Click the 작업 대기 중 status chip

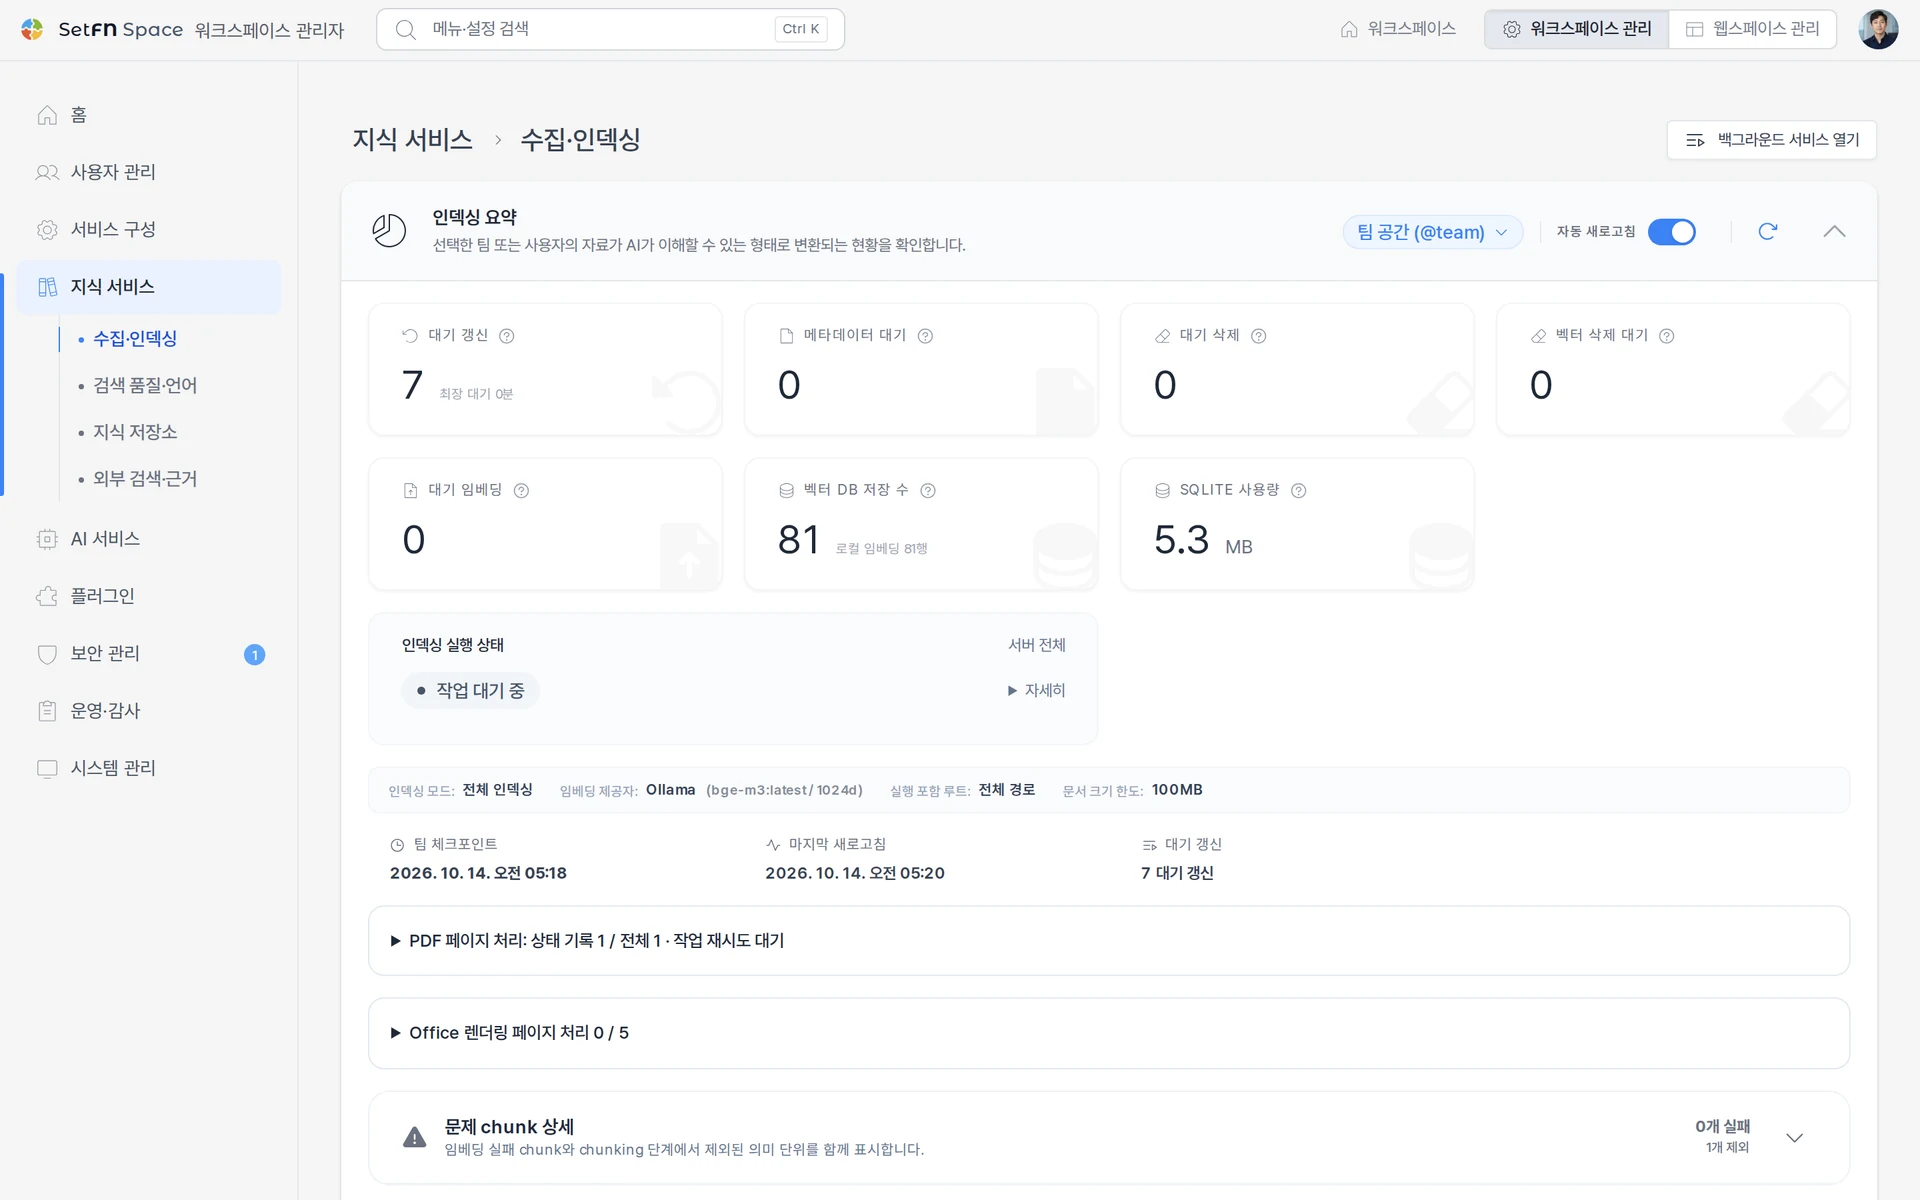(470, 690)
